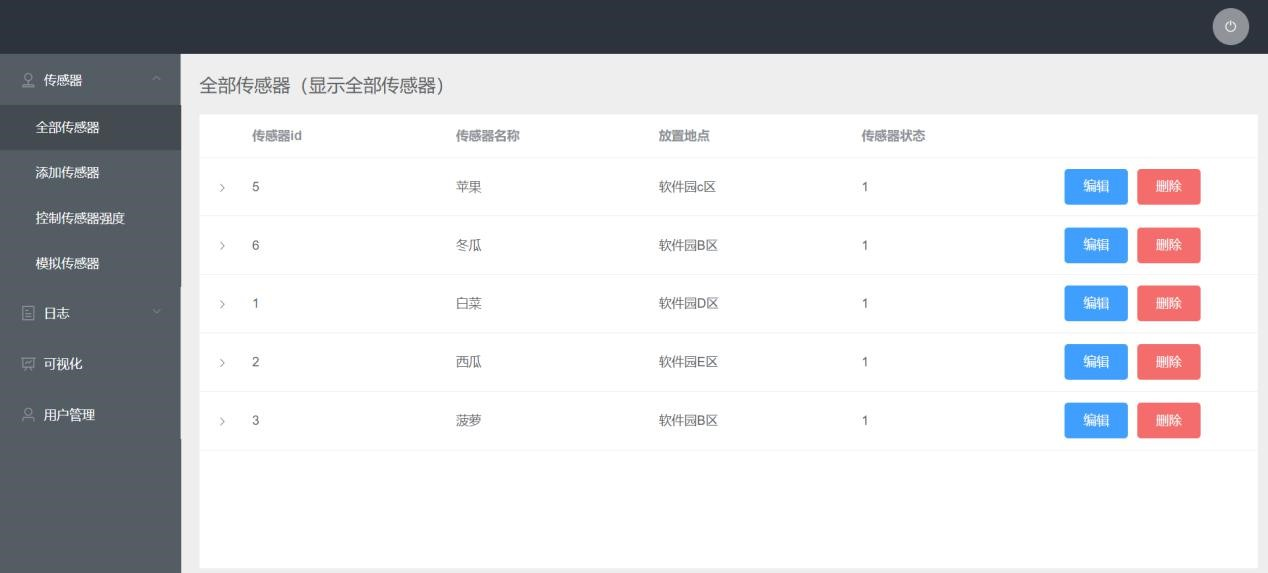This screenshot has width=1268, height=573.
Task: Click the 全部传感器 page heading
Action: (321, 86)
